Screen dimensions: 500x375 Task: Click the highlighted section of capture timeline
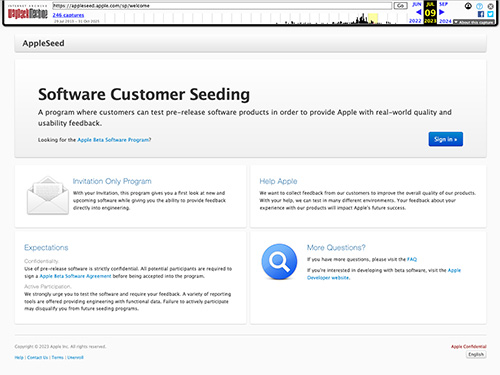(x=373, y=18)
